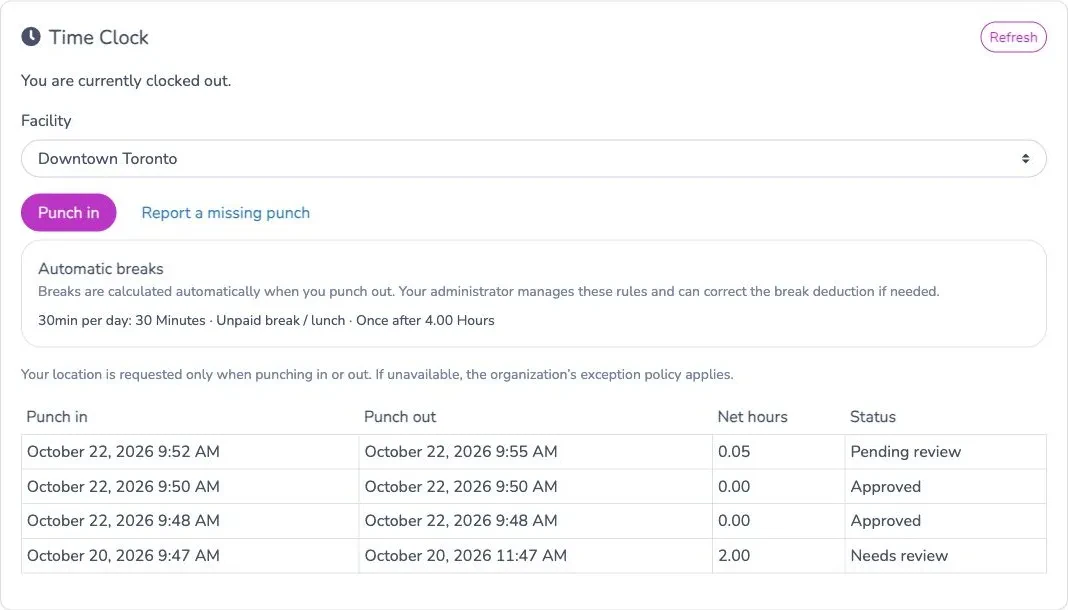This screenshot has width=1068, height=610.
Task: Click the 0.00 net hours in the 9:48 AM row
Action: click(x=734, y=521)
